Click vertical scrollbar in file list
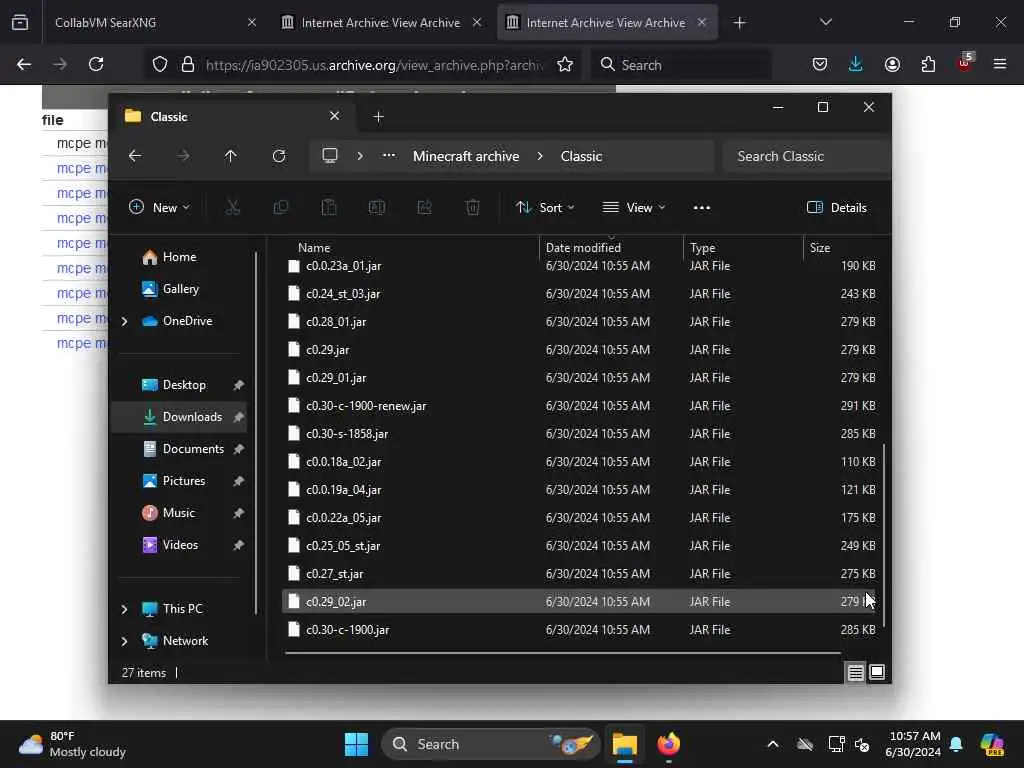Image resolution: width=1024 pixels, height=768 pixels. [x=884, y=536]
